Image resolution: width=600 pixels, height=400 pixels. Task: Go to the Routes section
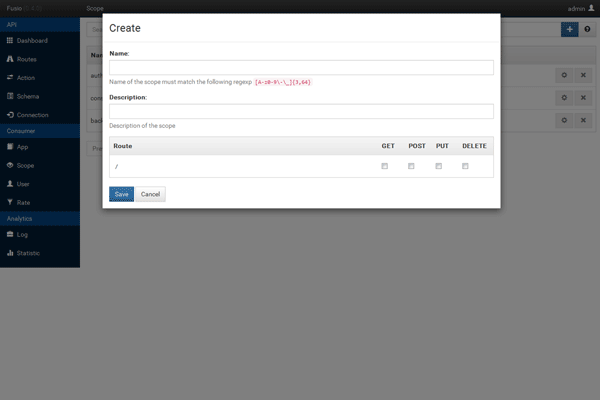28,60
